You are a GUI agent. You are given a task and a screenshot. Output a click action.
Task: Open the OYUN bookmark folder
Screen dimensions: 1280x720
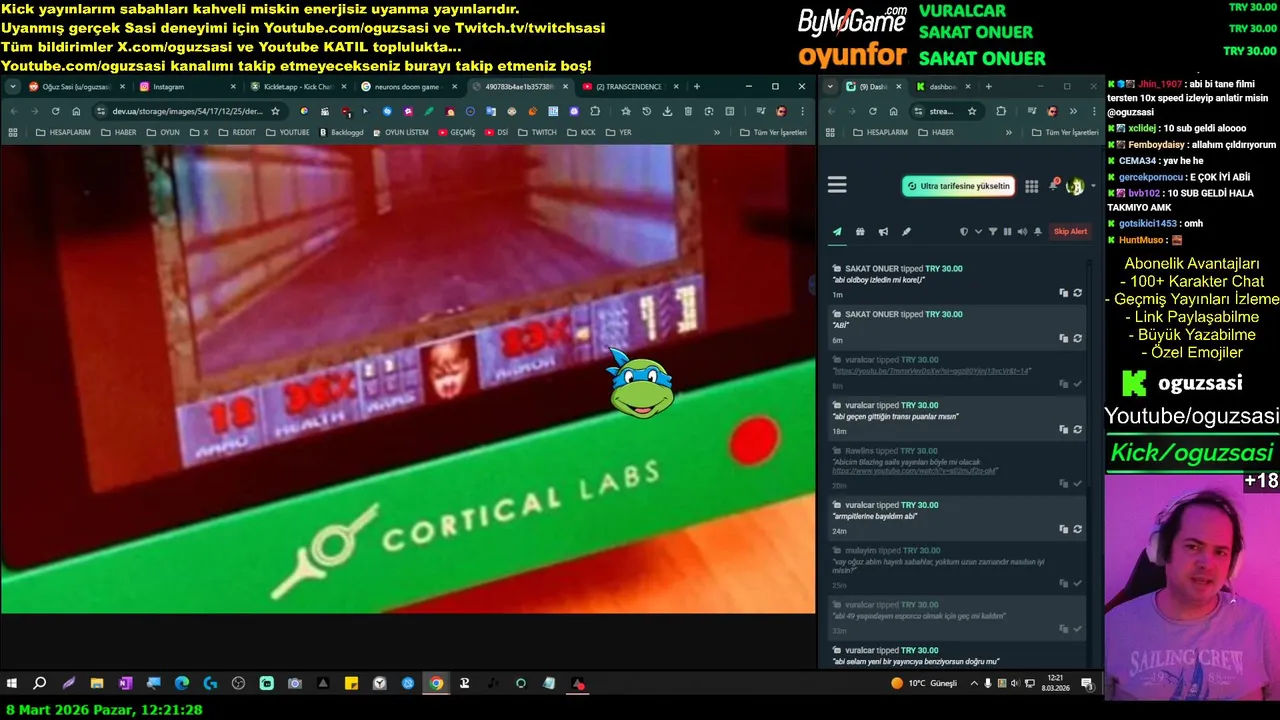click(163, 132)
